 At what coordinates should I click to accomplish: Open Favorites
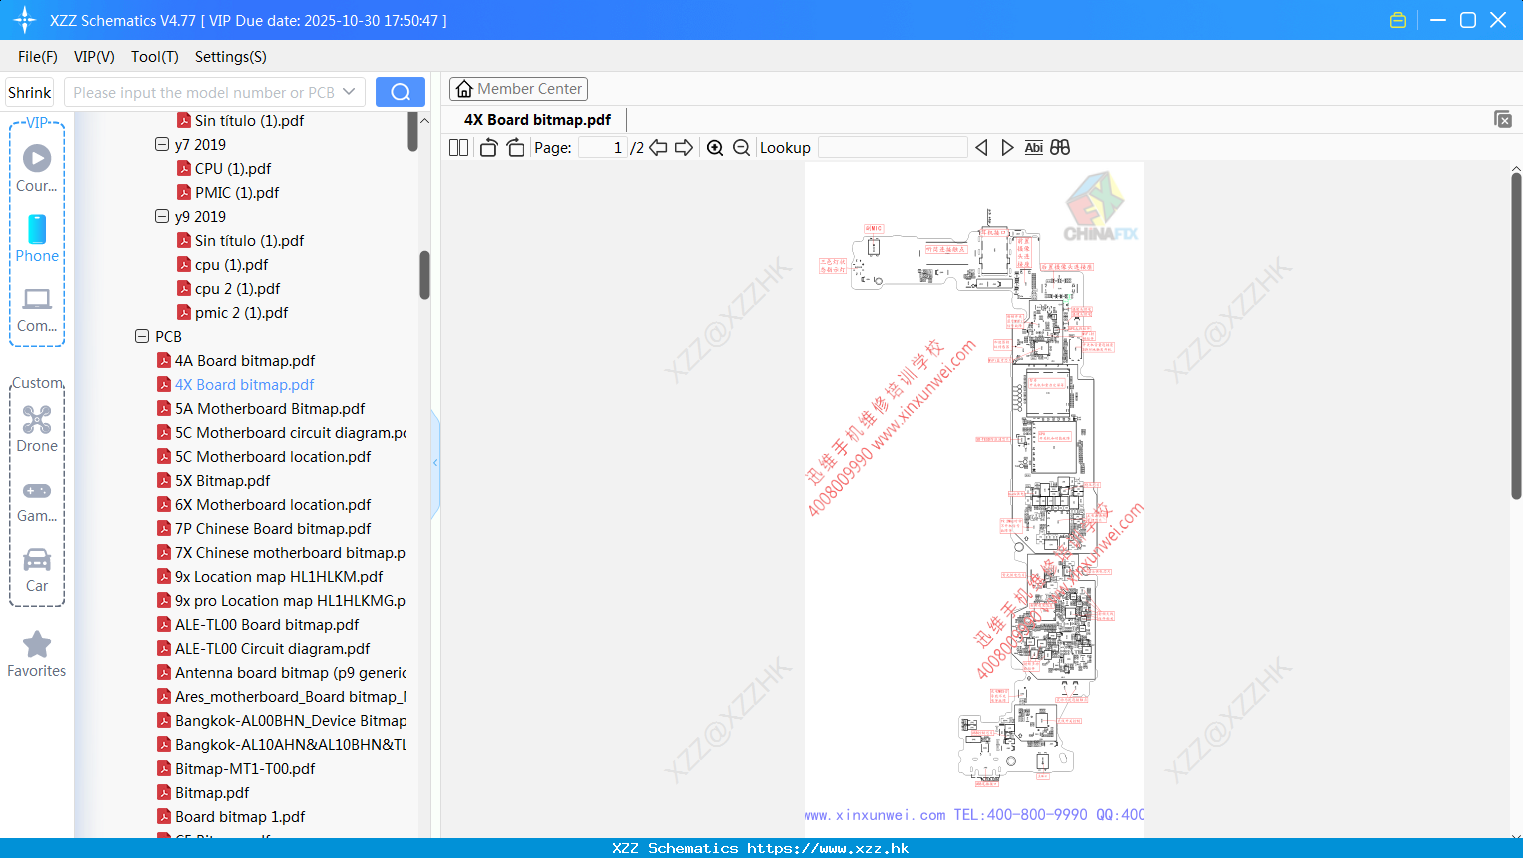point(37,655)
